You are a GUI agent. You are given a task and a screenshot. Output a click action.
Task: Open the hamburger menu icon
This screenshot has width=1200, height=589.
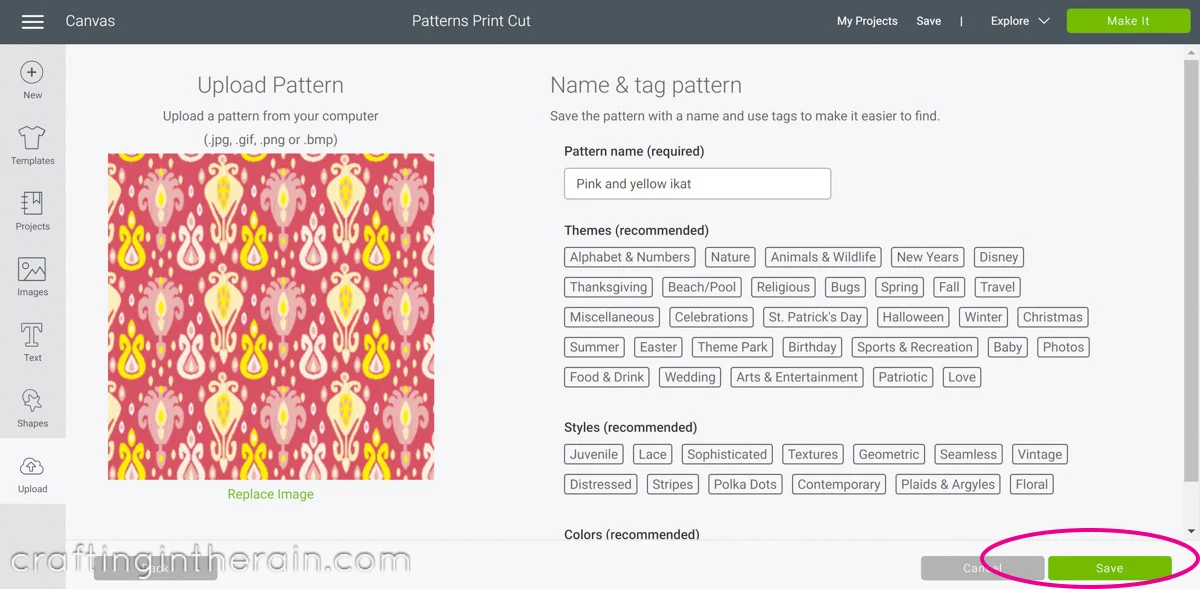[32, 21]
